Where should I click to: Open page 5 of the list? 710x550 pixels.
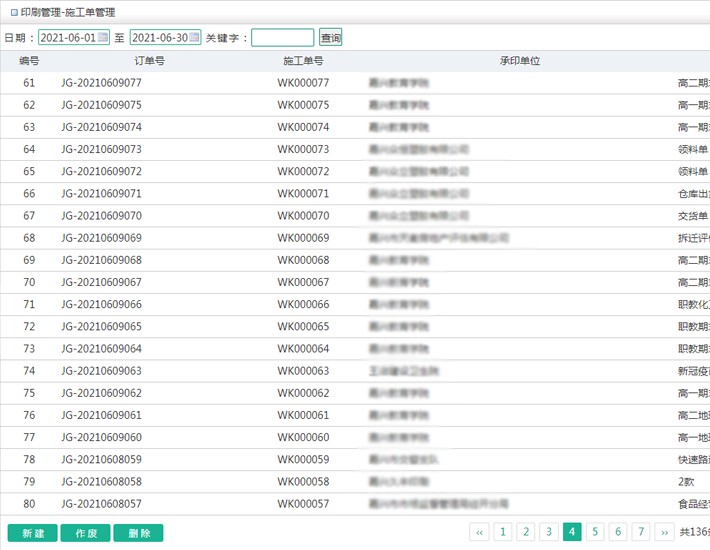tap(595, 533)
